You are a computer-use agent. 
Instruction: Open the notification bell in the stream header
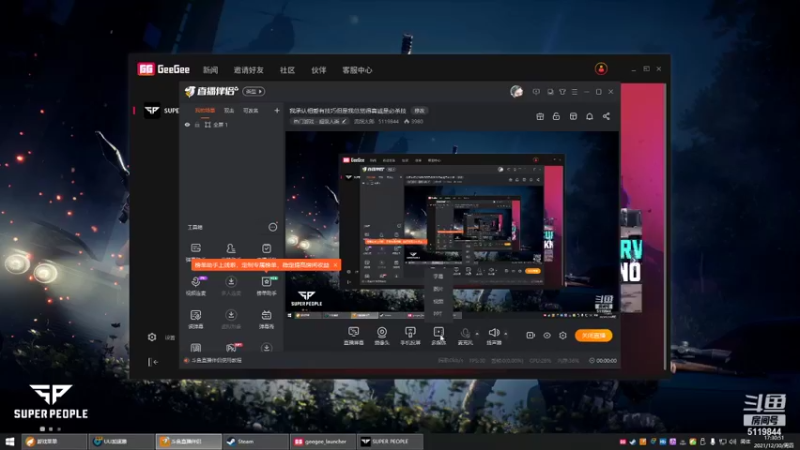click(589, 116)
